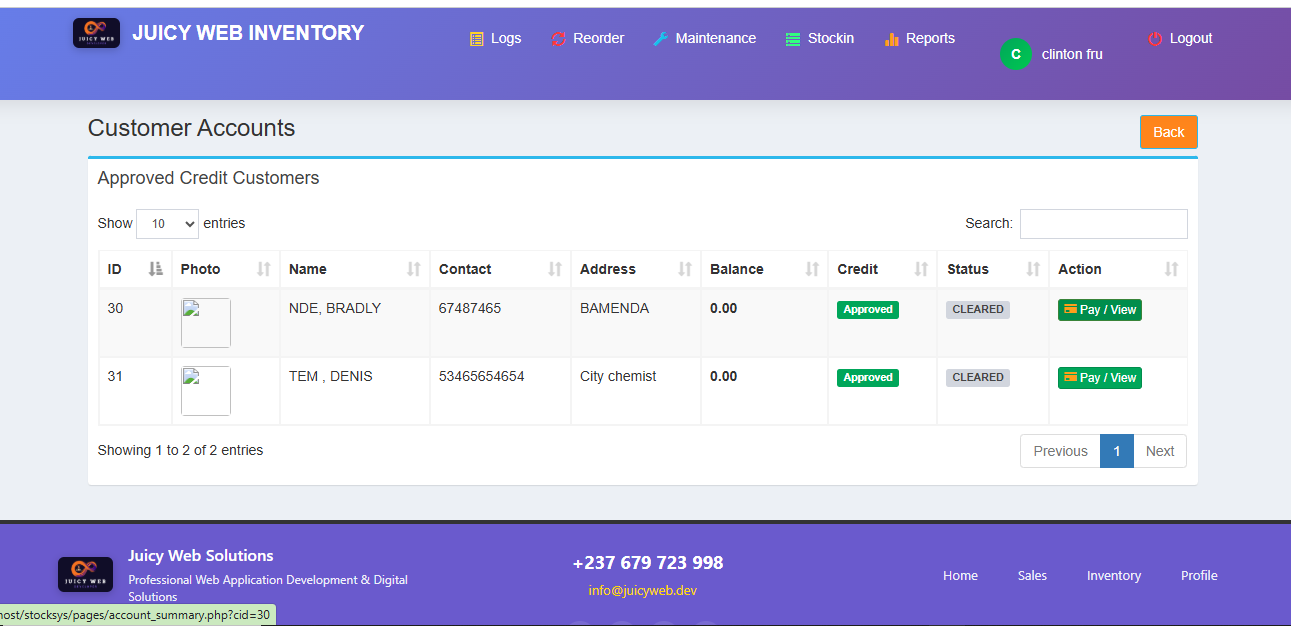Open the Show entries dropdown
This screenshot has height=626, width=1291.
(167, 223)
